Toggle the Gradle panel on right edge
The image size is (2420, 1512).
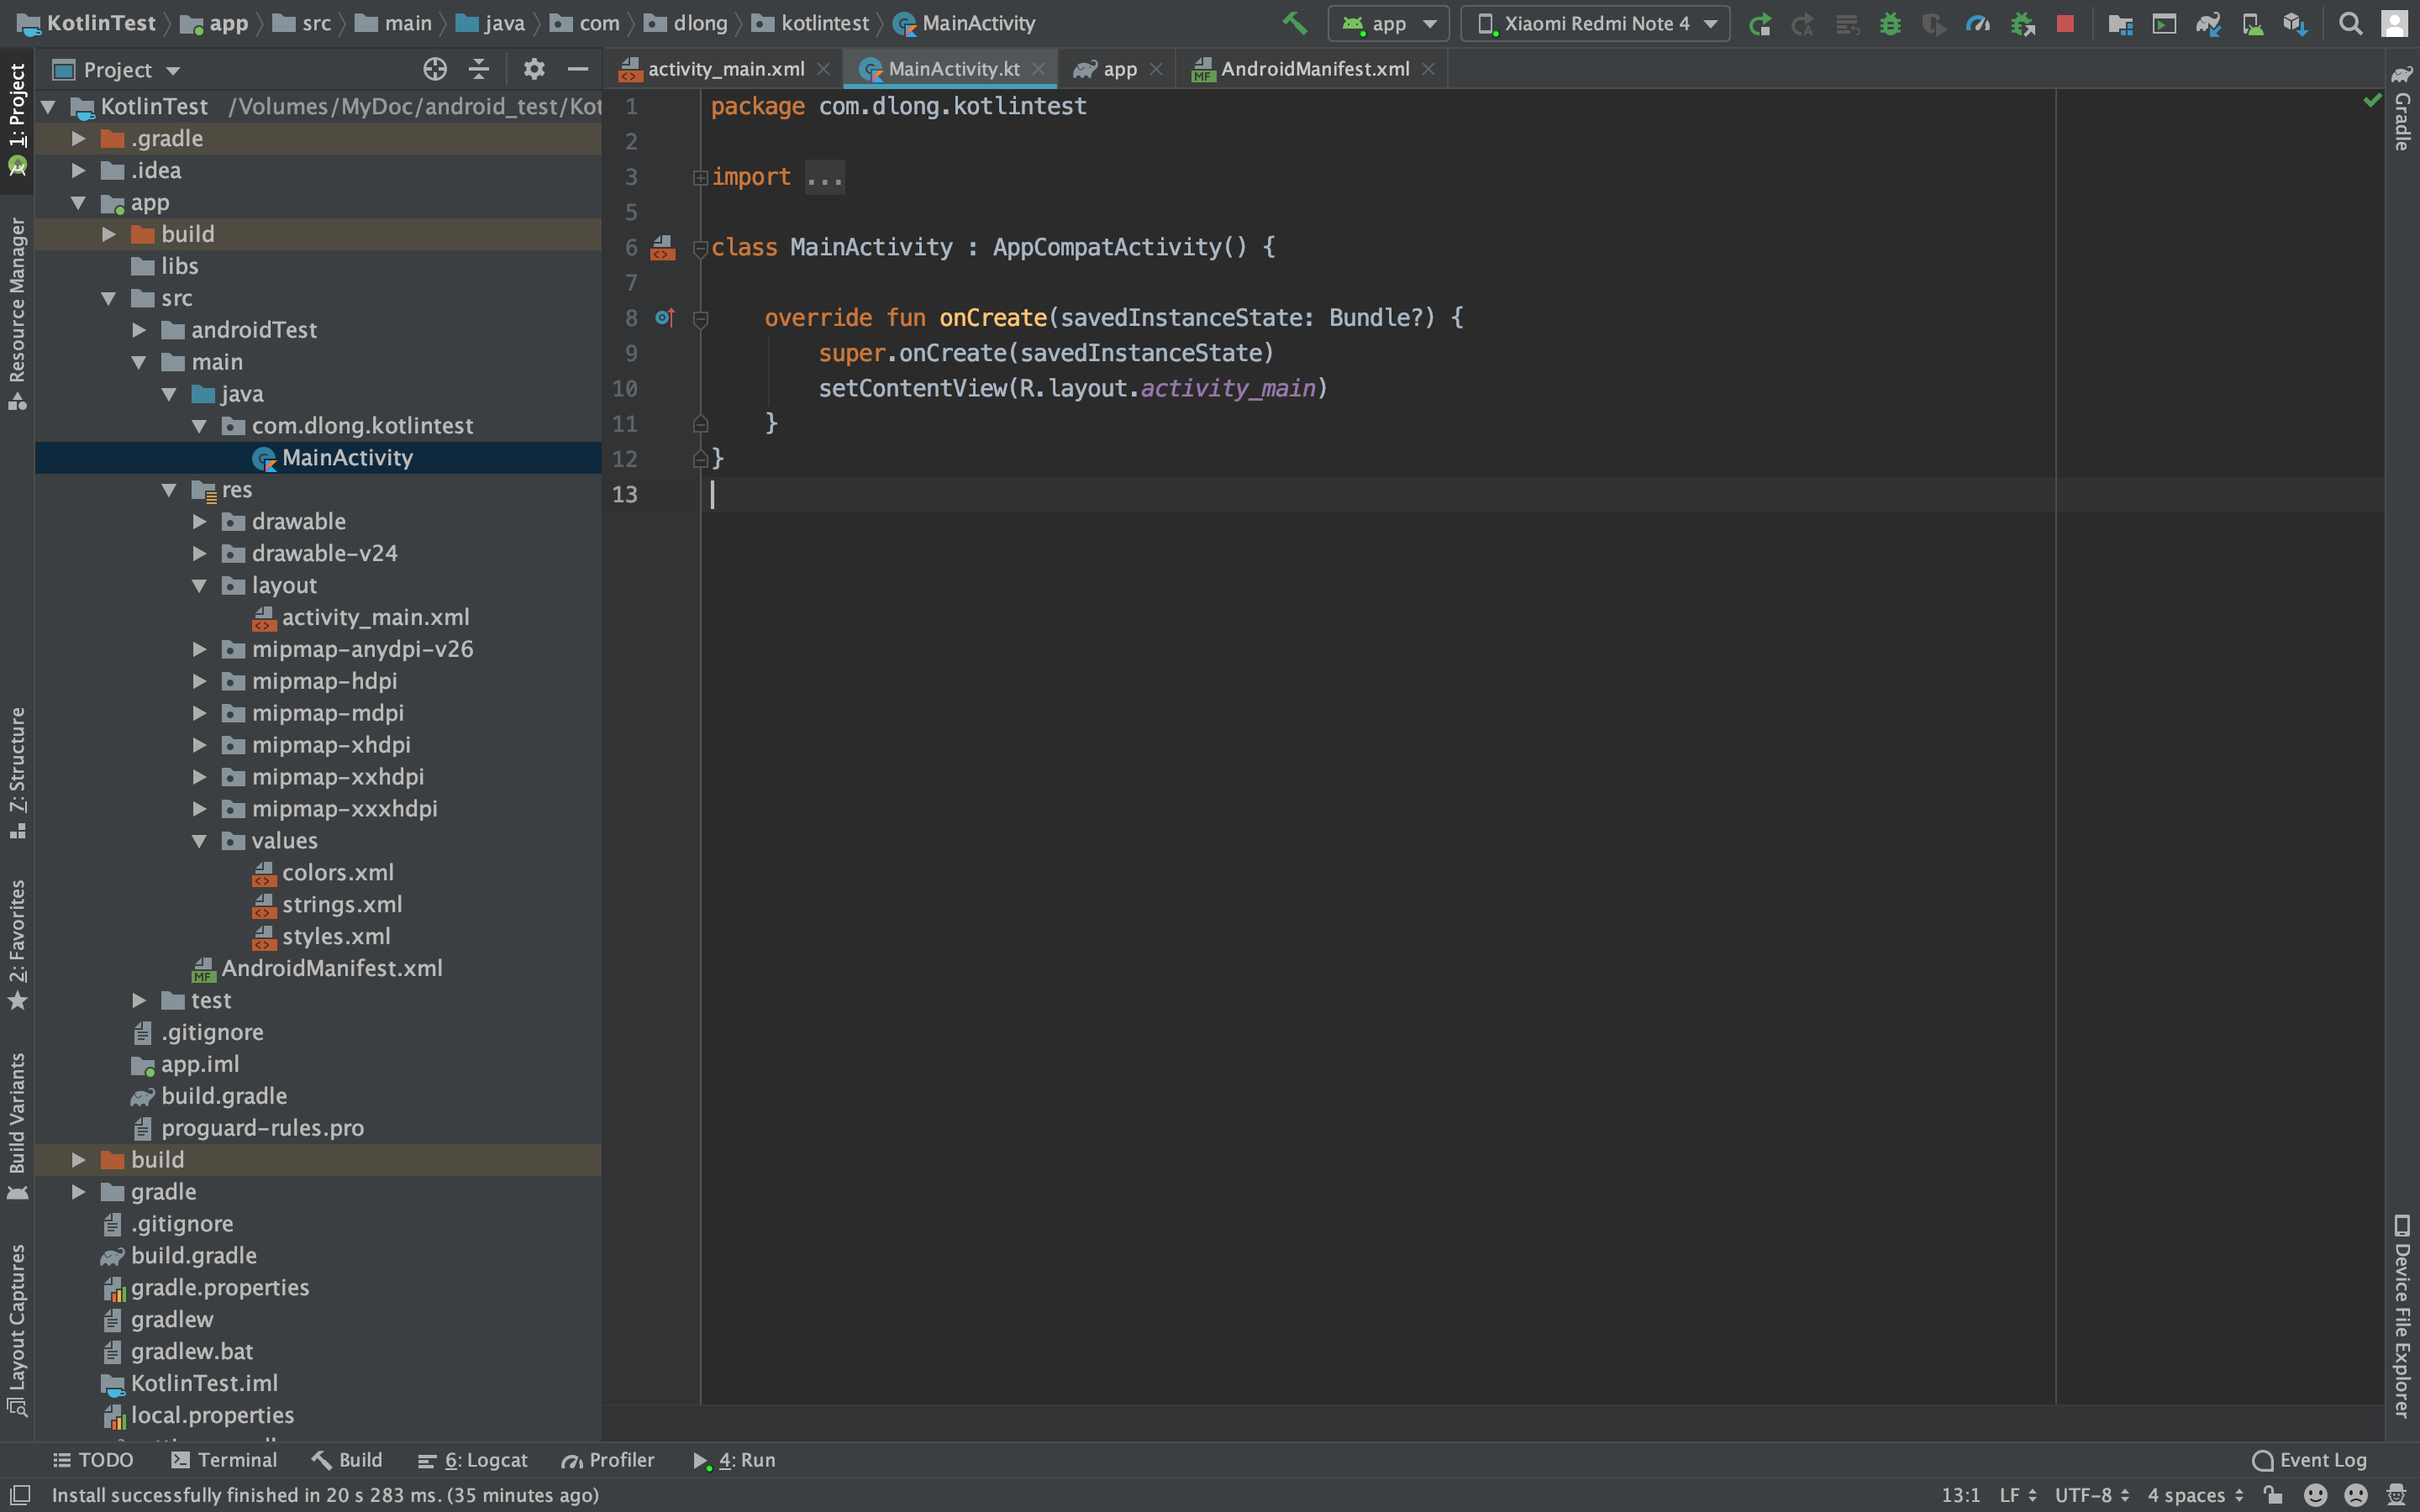pyautogui.click(x=2402, y=108)
